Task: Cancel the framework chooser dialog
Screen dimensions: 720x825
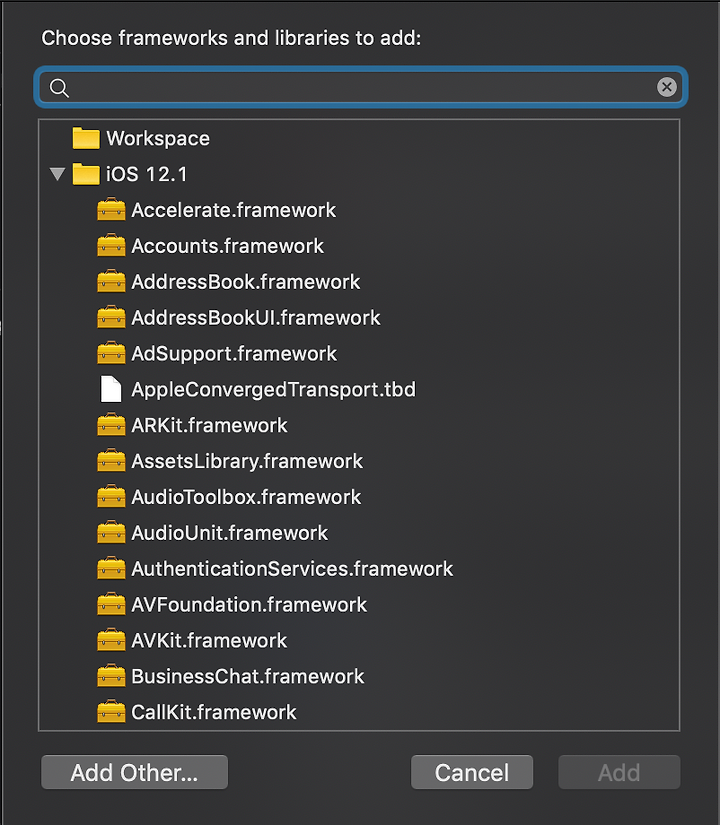Action: pos(472,772)
